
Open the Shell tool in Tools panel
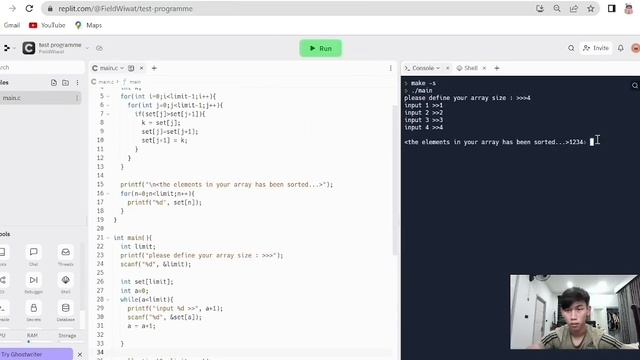pos(65,284)
